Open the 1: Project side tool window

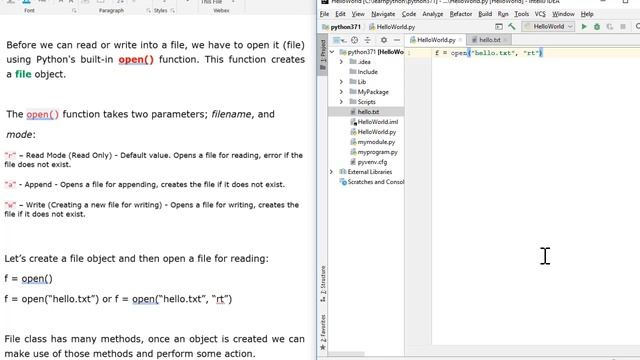coord(322,54)
